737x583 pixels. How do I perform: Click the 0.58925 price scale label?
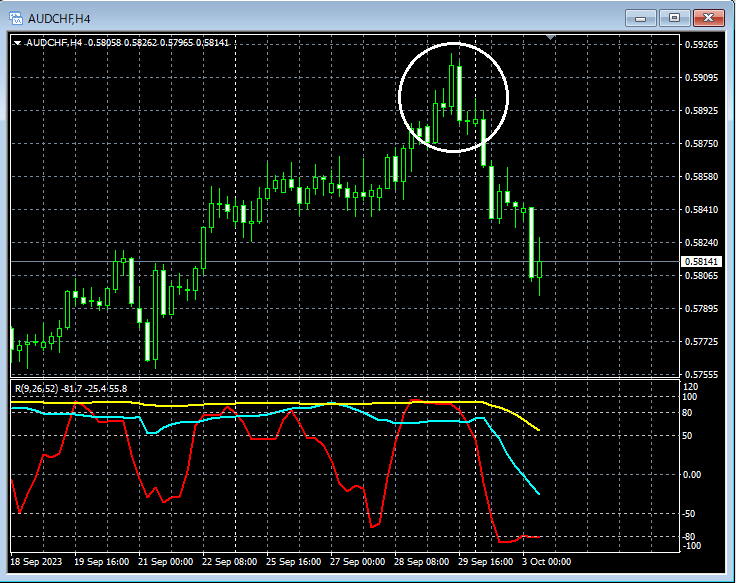point(701,110)
